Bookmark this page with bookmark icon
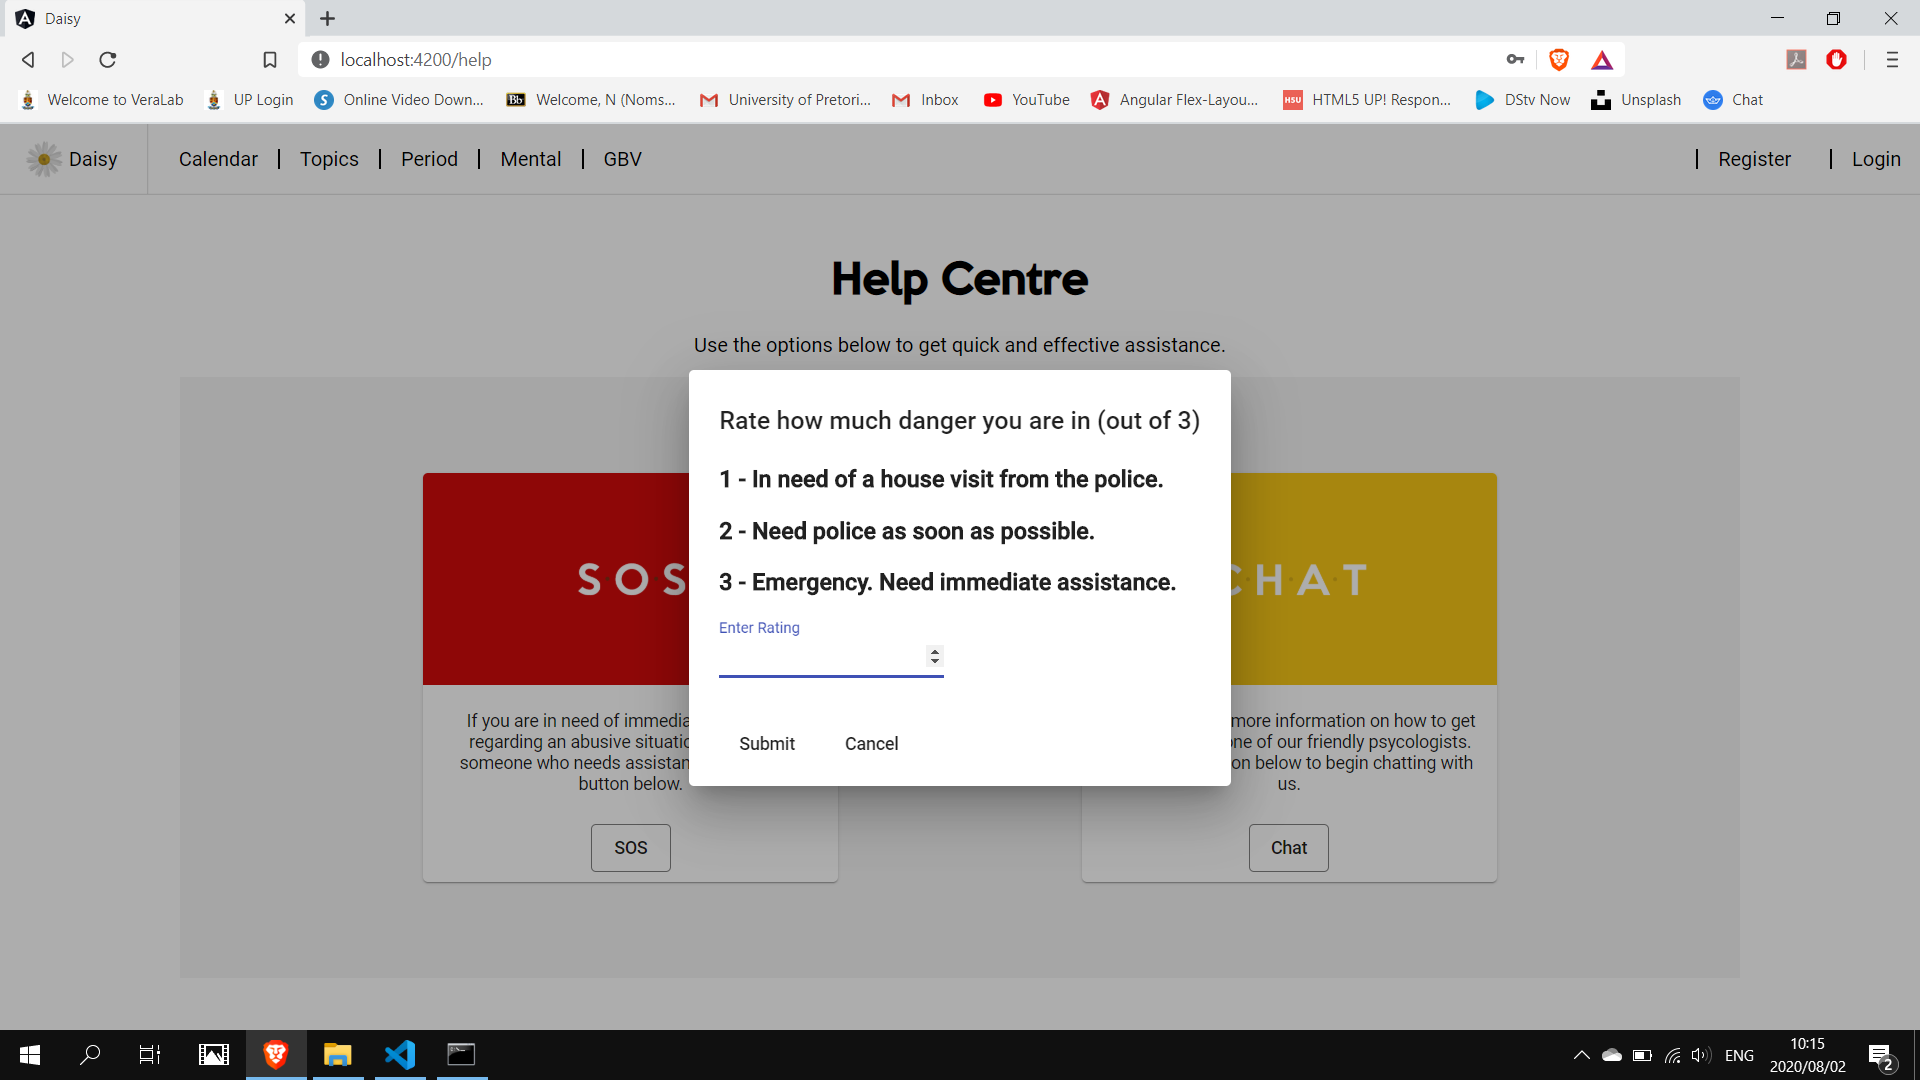Viewport: 1920px width, 1080px height. coord(270,60)
